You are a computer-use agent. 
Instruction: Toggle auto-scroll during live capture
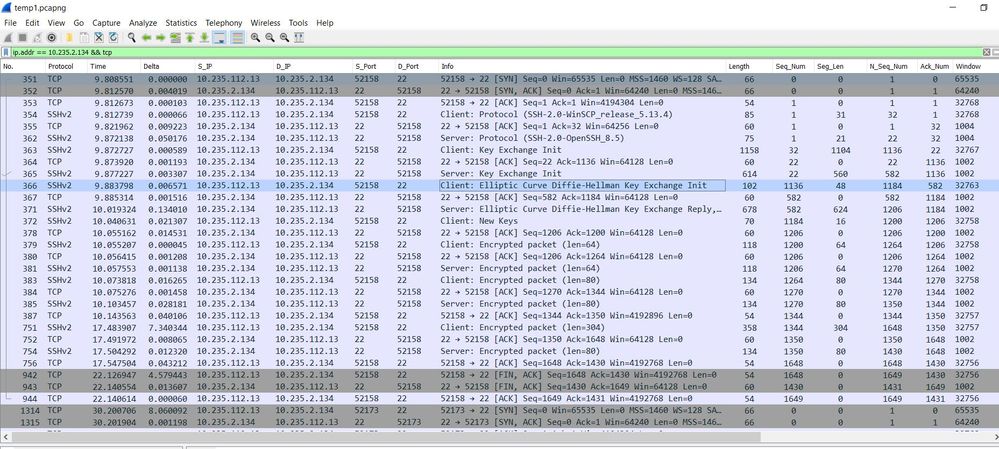(219, 38)
